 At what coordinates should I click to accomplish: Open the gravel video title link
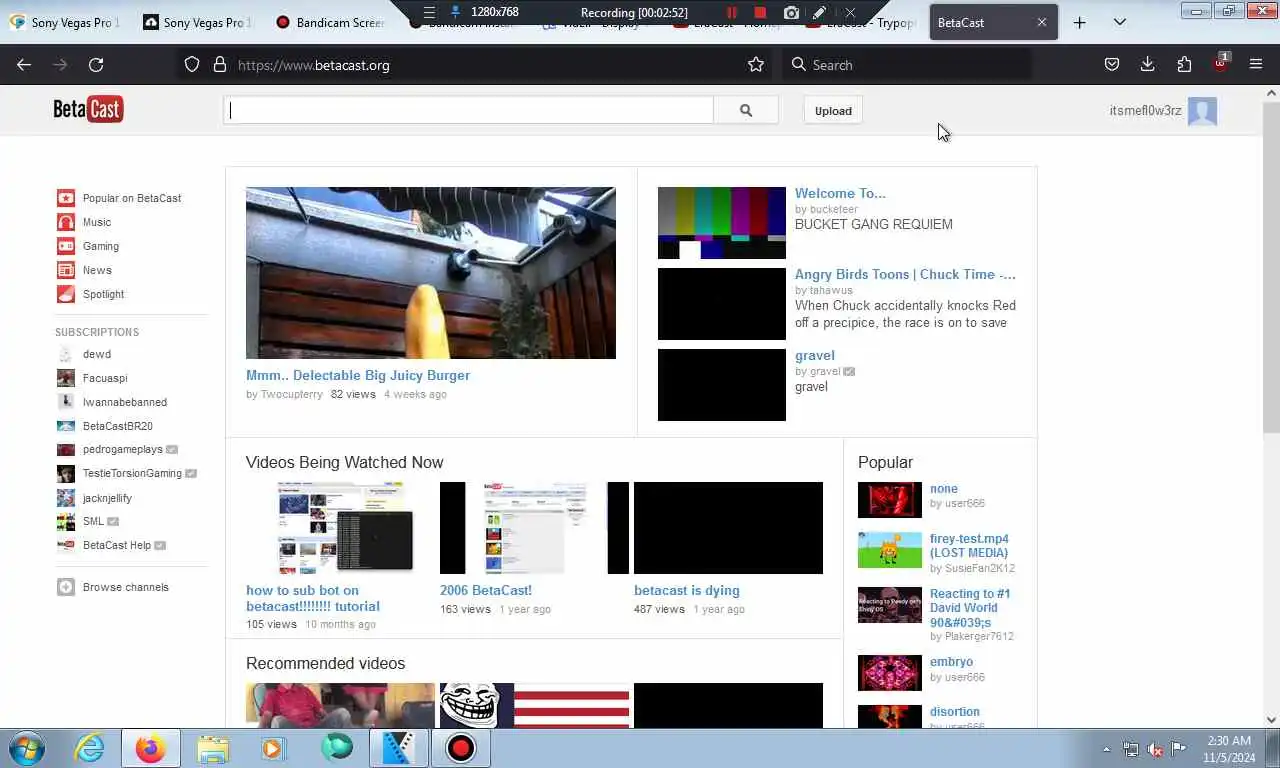(815, 355)
